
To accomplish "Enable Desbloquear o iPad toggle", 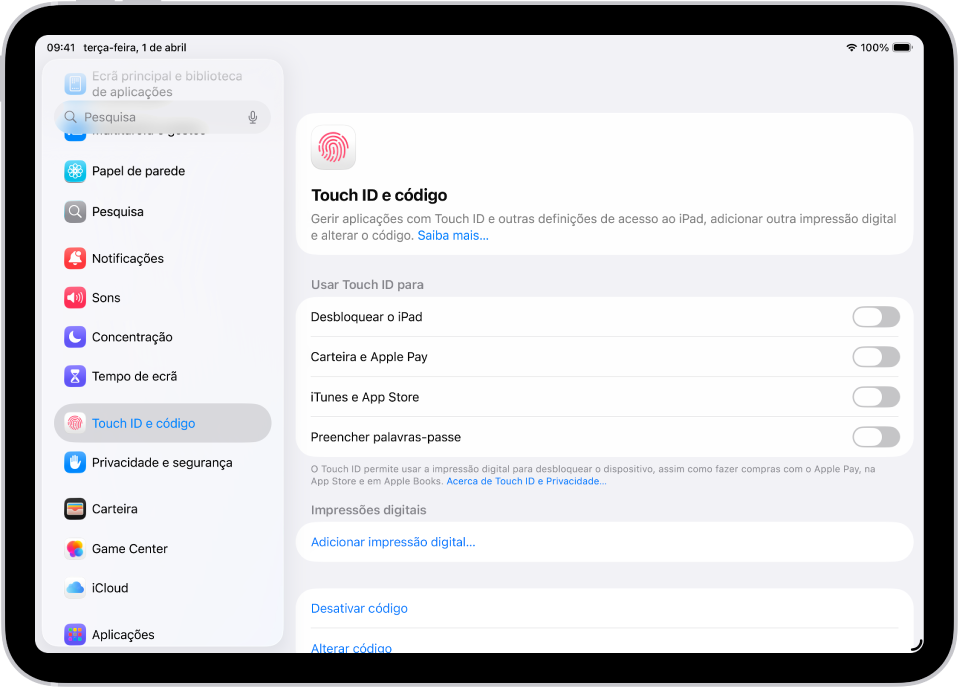I will pos(876,317).
